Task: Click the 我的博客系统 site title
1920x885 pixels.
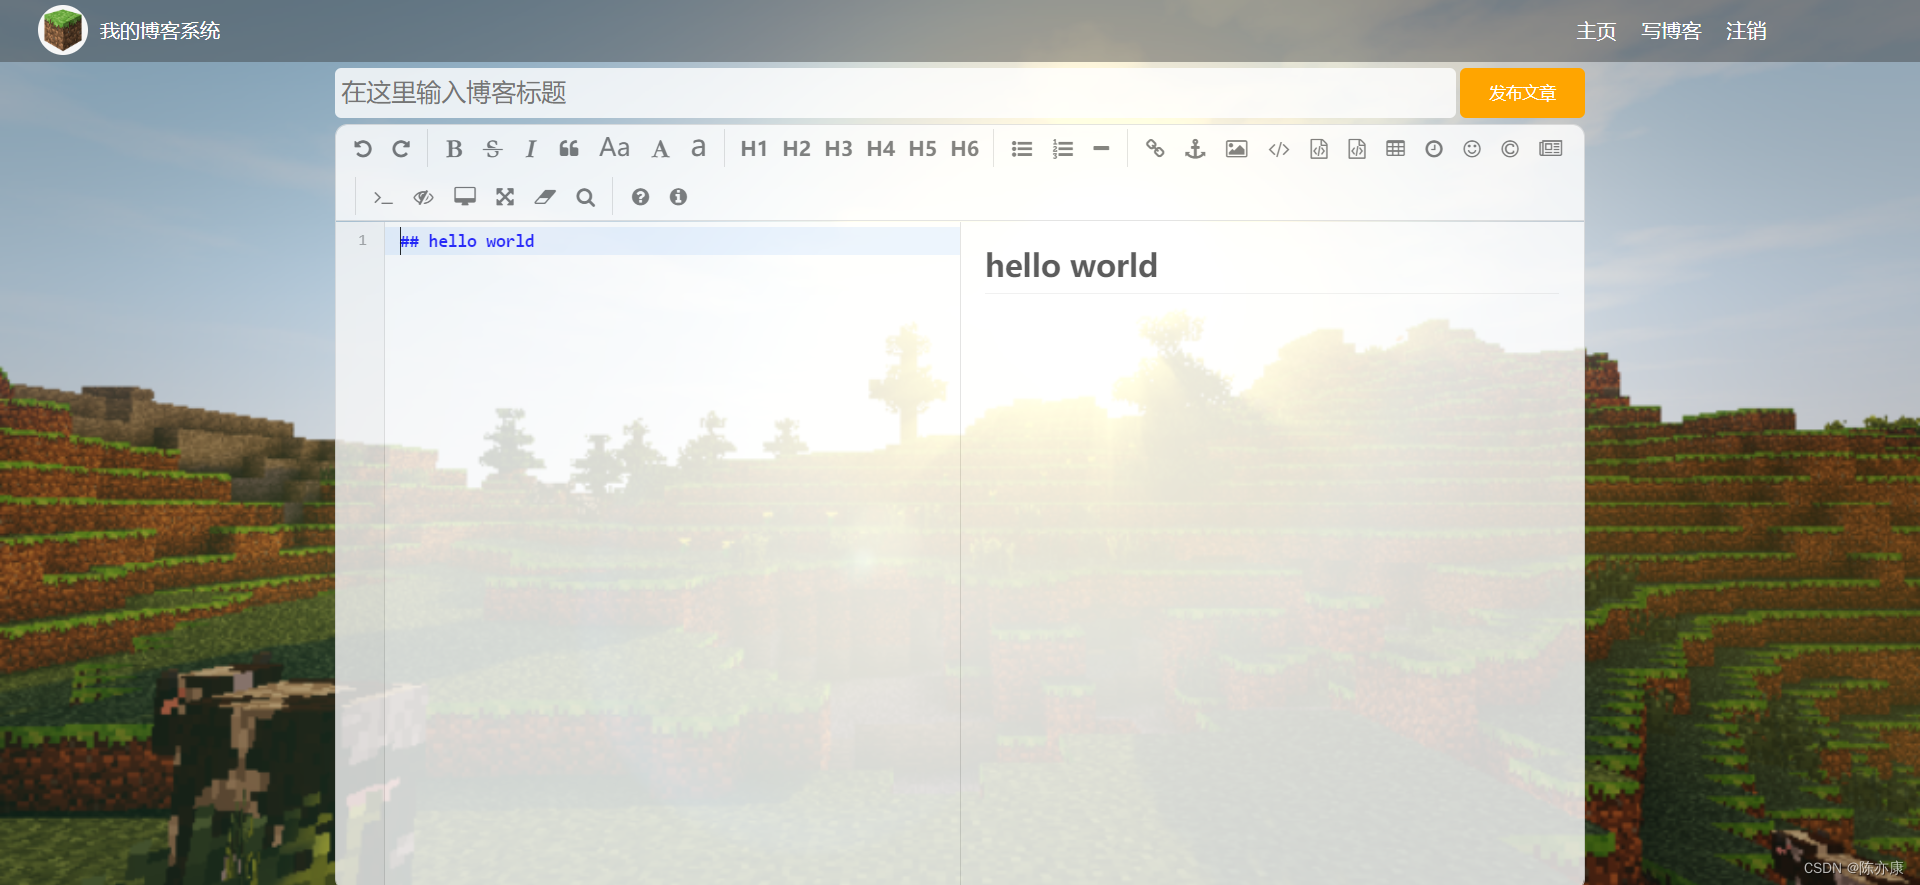Action: (x=160, y=31)
